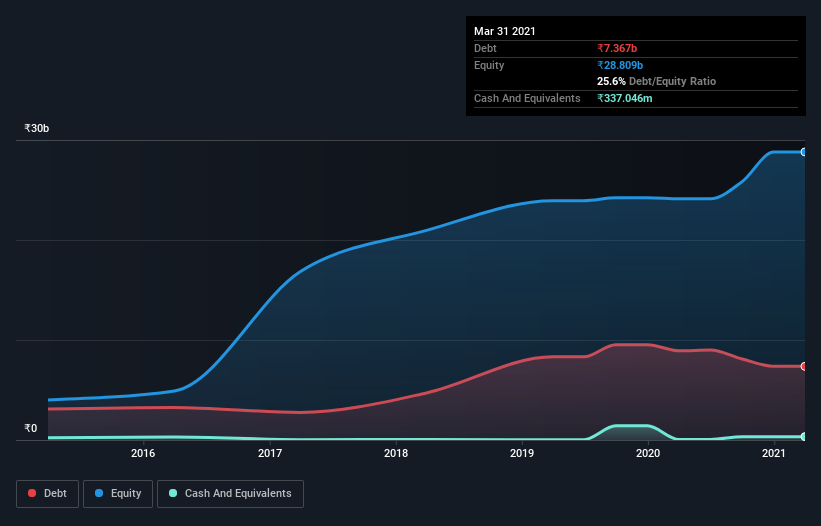This screenshot has width=821, height=526.
Task: Select the Debt line end marker
Action: (804, 366)
